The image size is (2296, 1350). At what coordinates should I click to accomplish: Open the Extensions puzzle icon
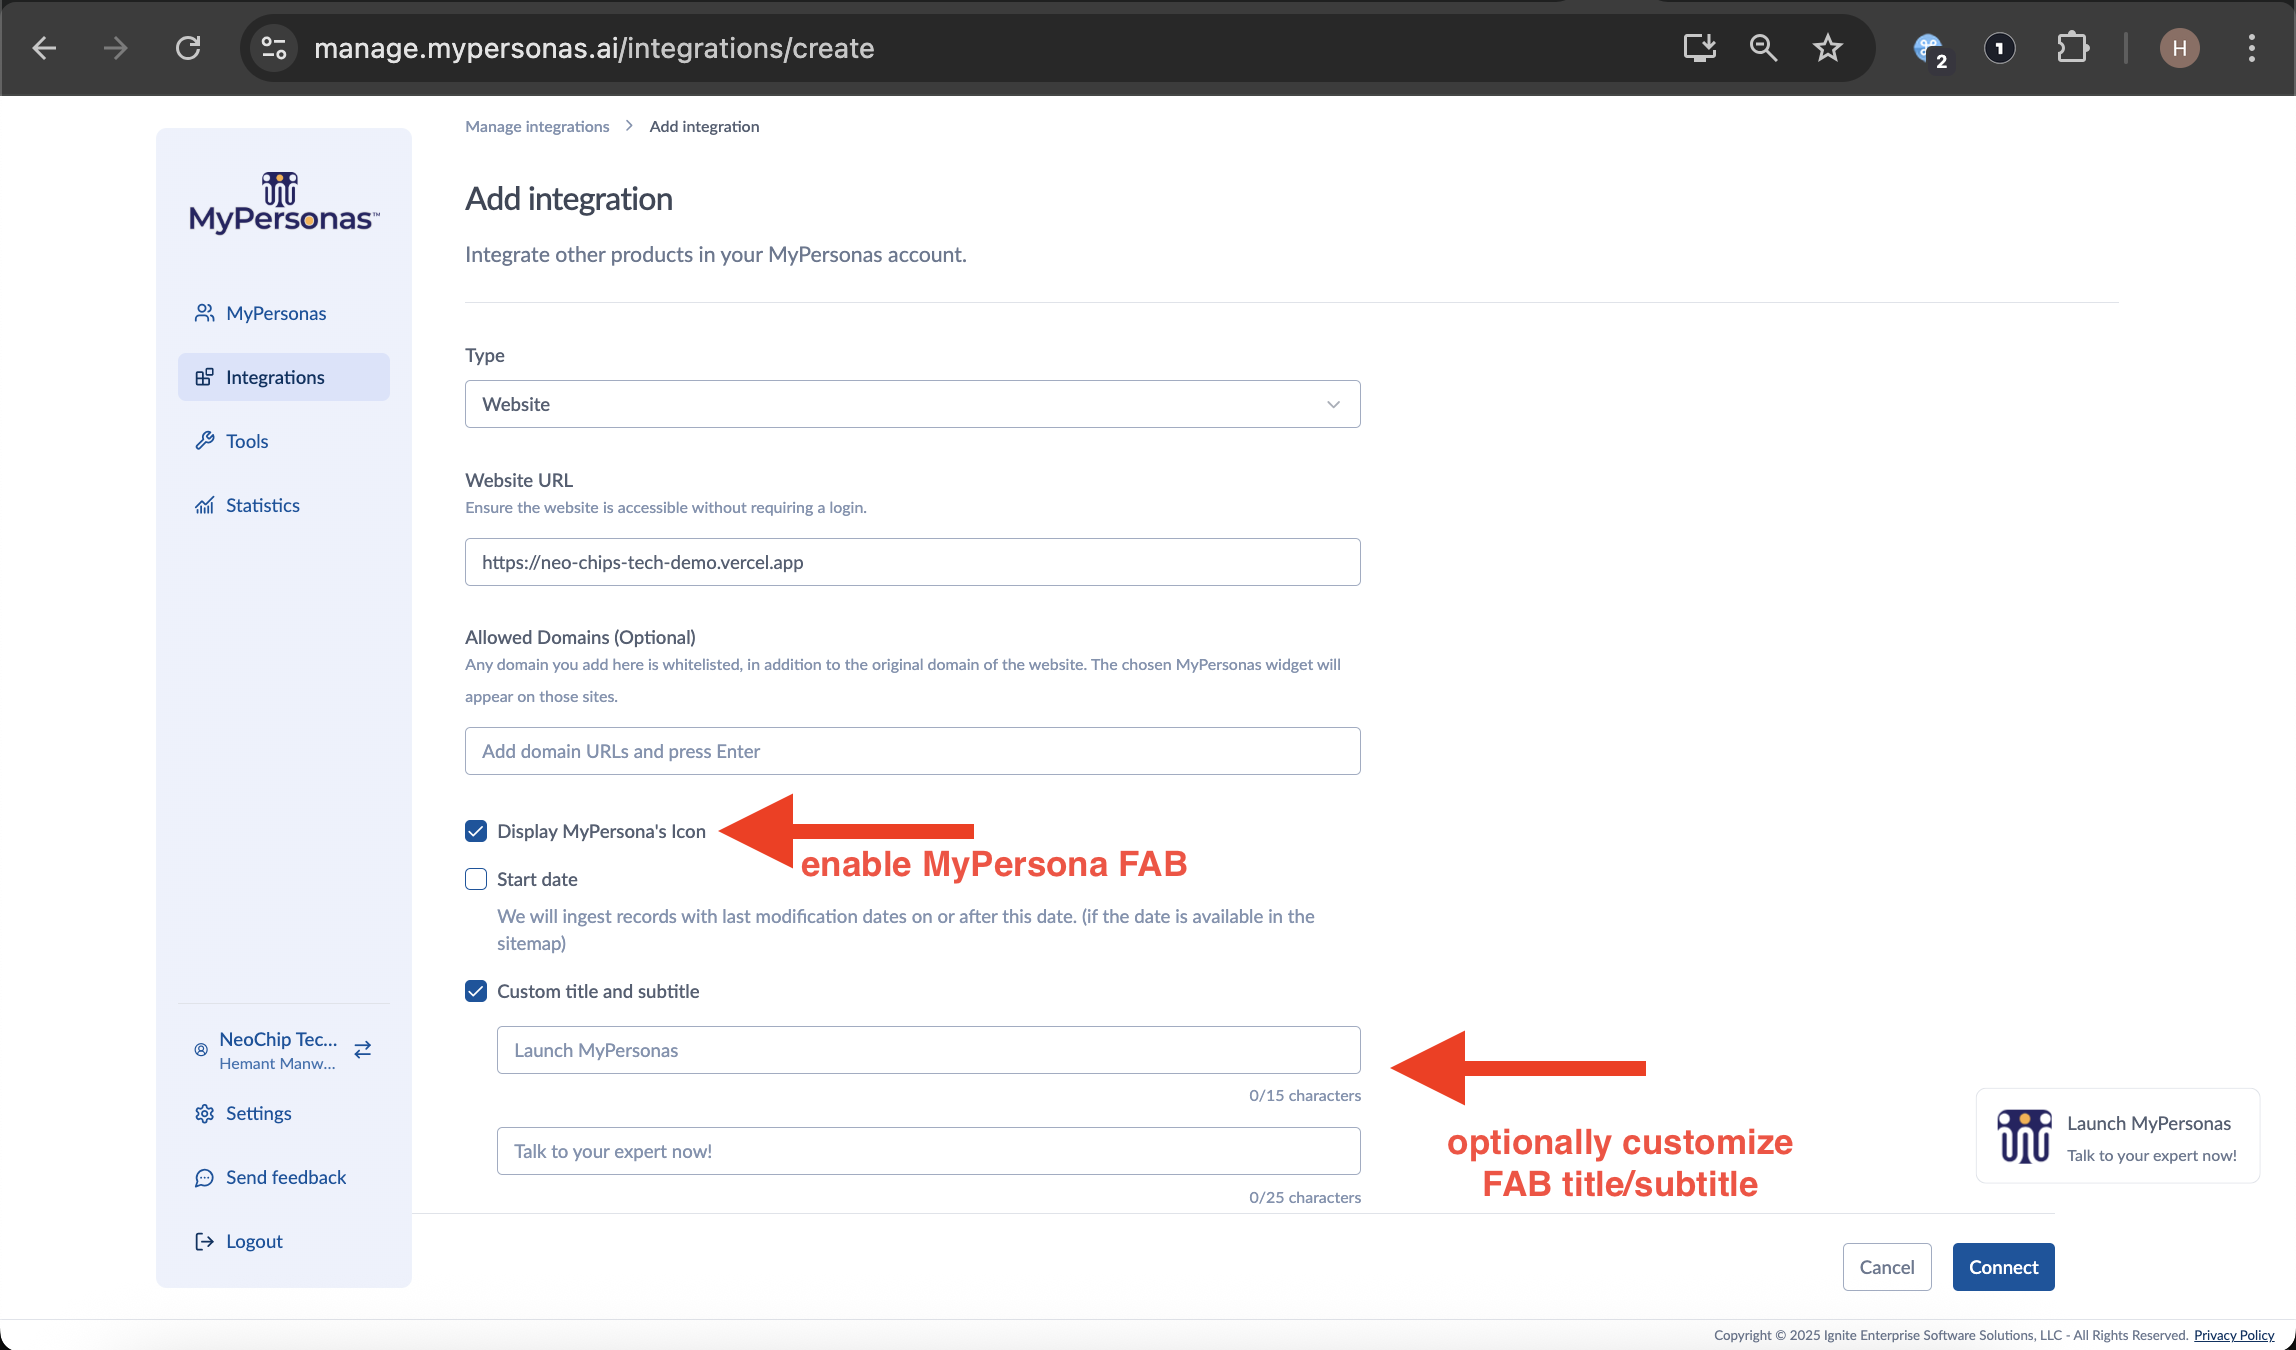click(x=2072, y=48)
